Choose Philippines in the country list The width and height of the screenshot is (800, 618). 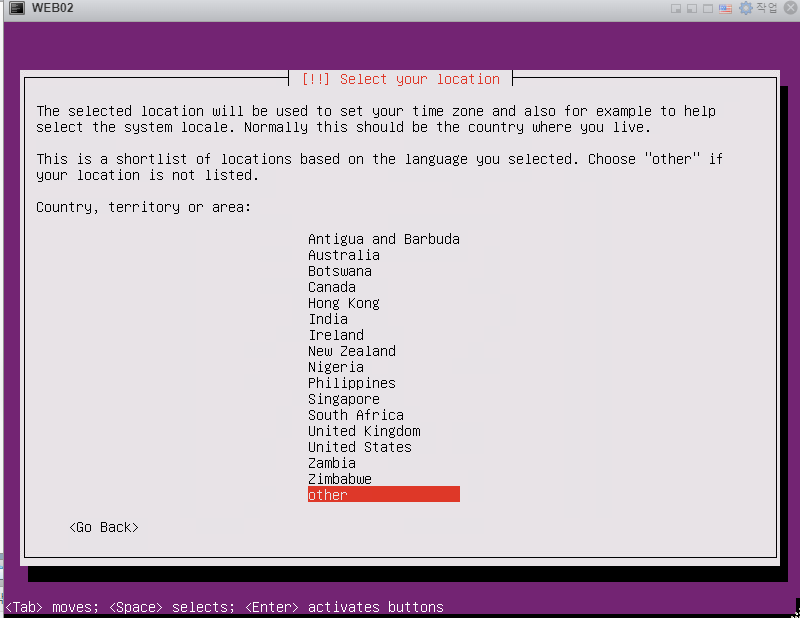click(384, 383)
